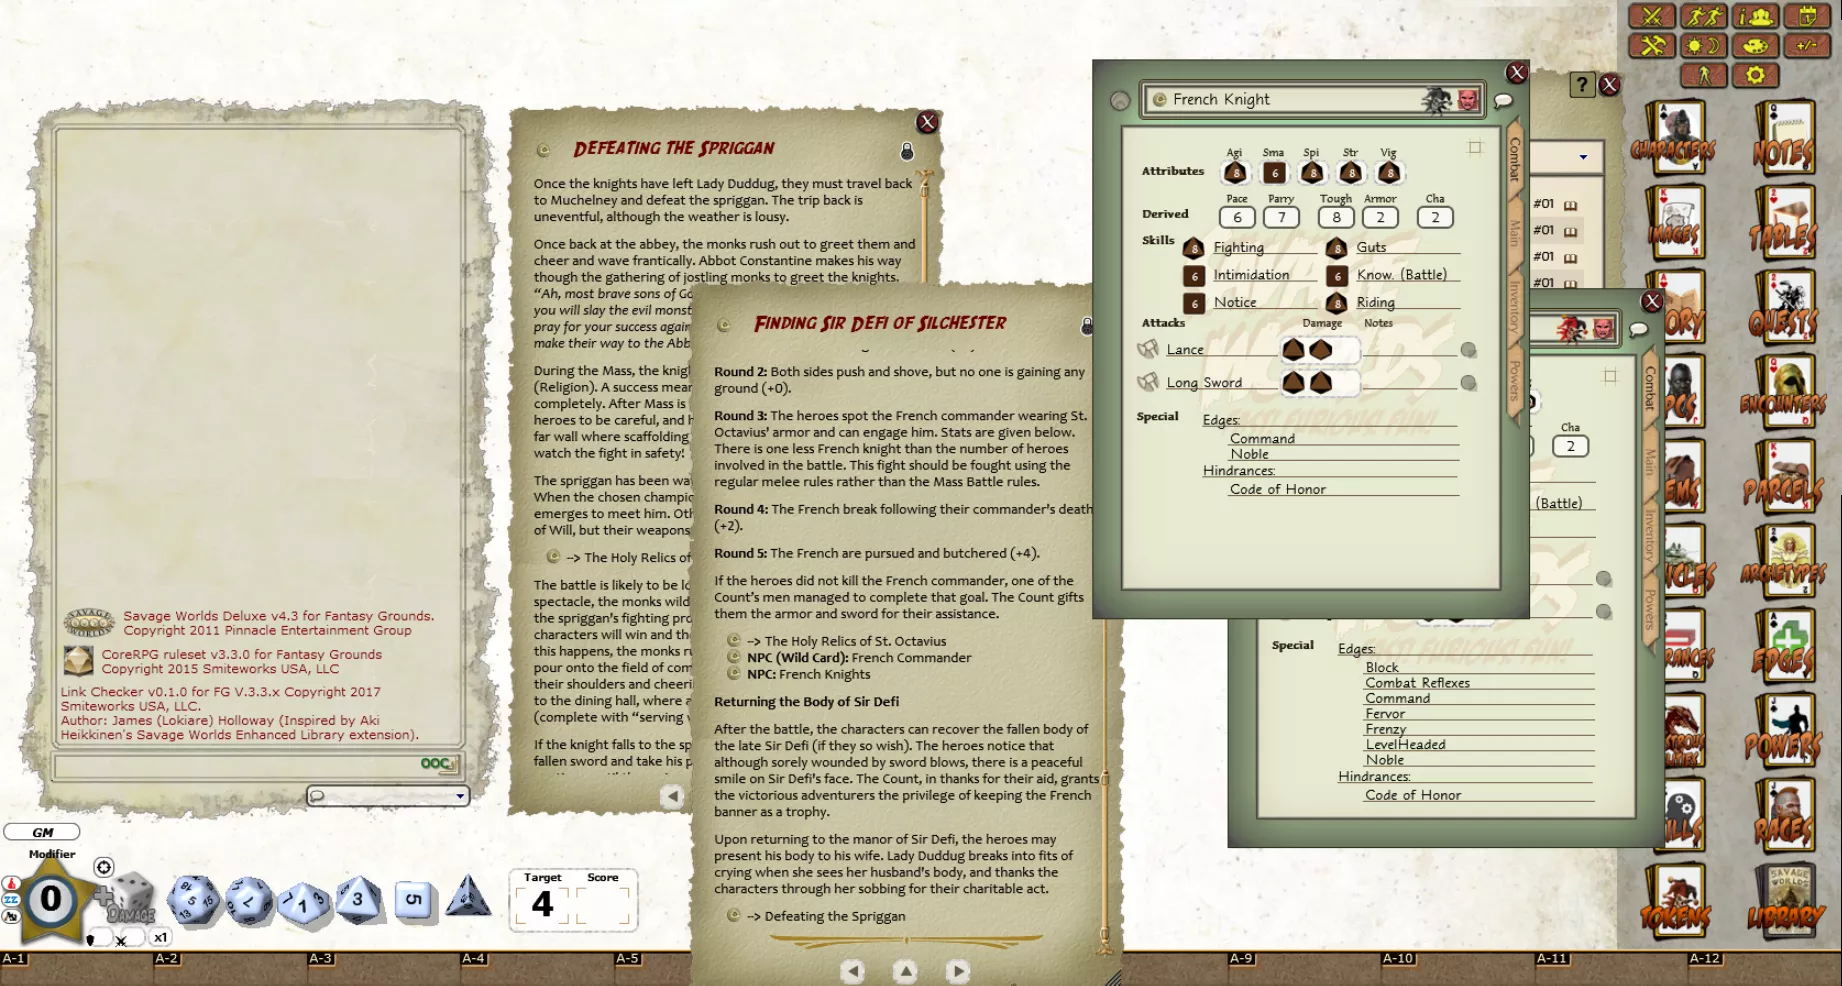The image size is (1842, 986).
Task: Open the Parcels sidebar button
Action: 1785,477
